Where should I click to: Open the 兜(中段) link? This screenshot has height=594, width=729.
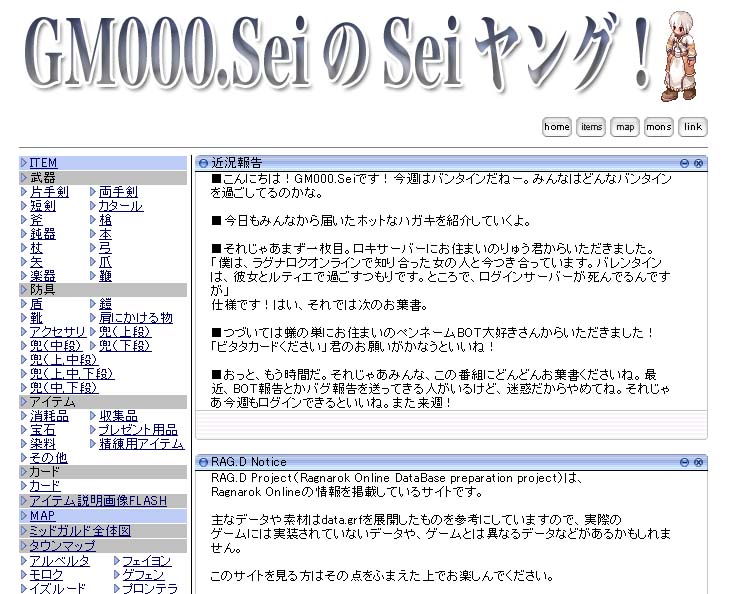[56, 345]
